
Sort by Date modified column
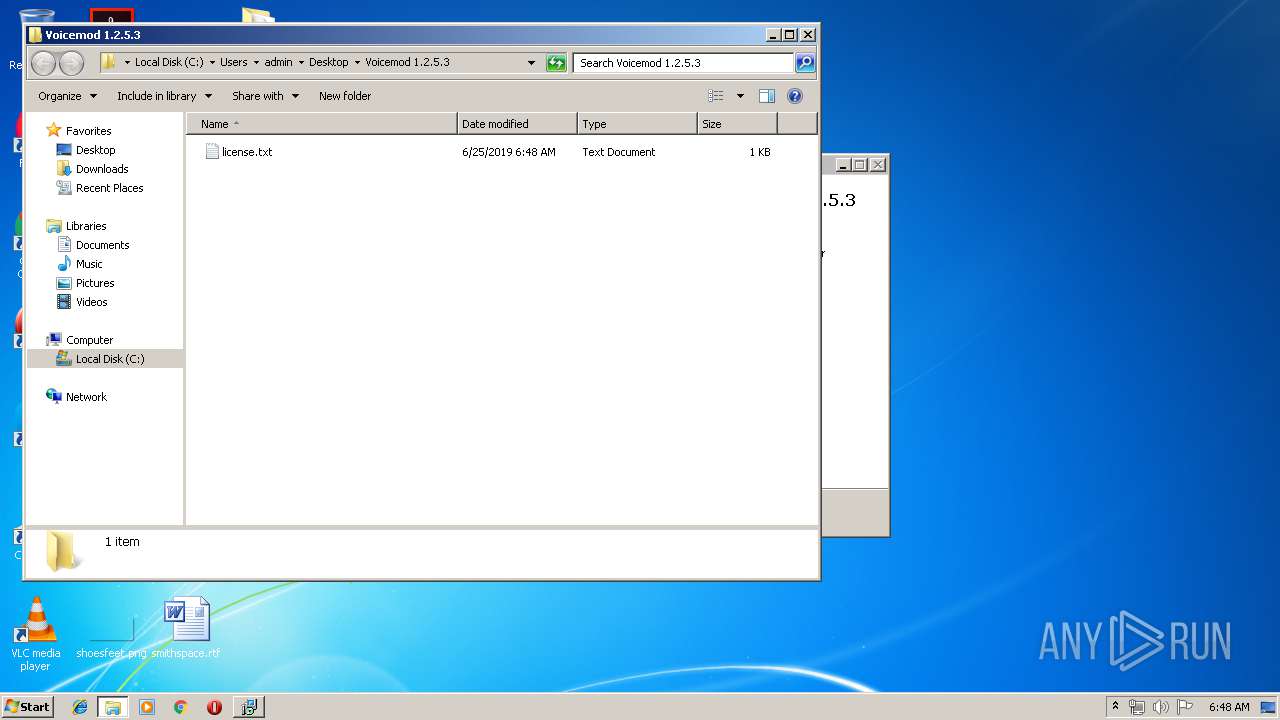(518, 124)
